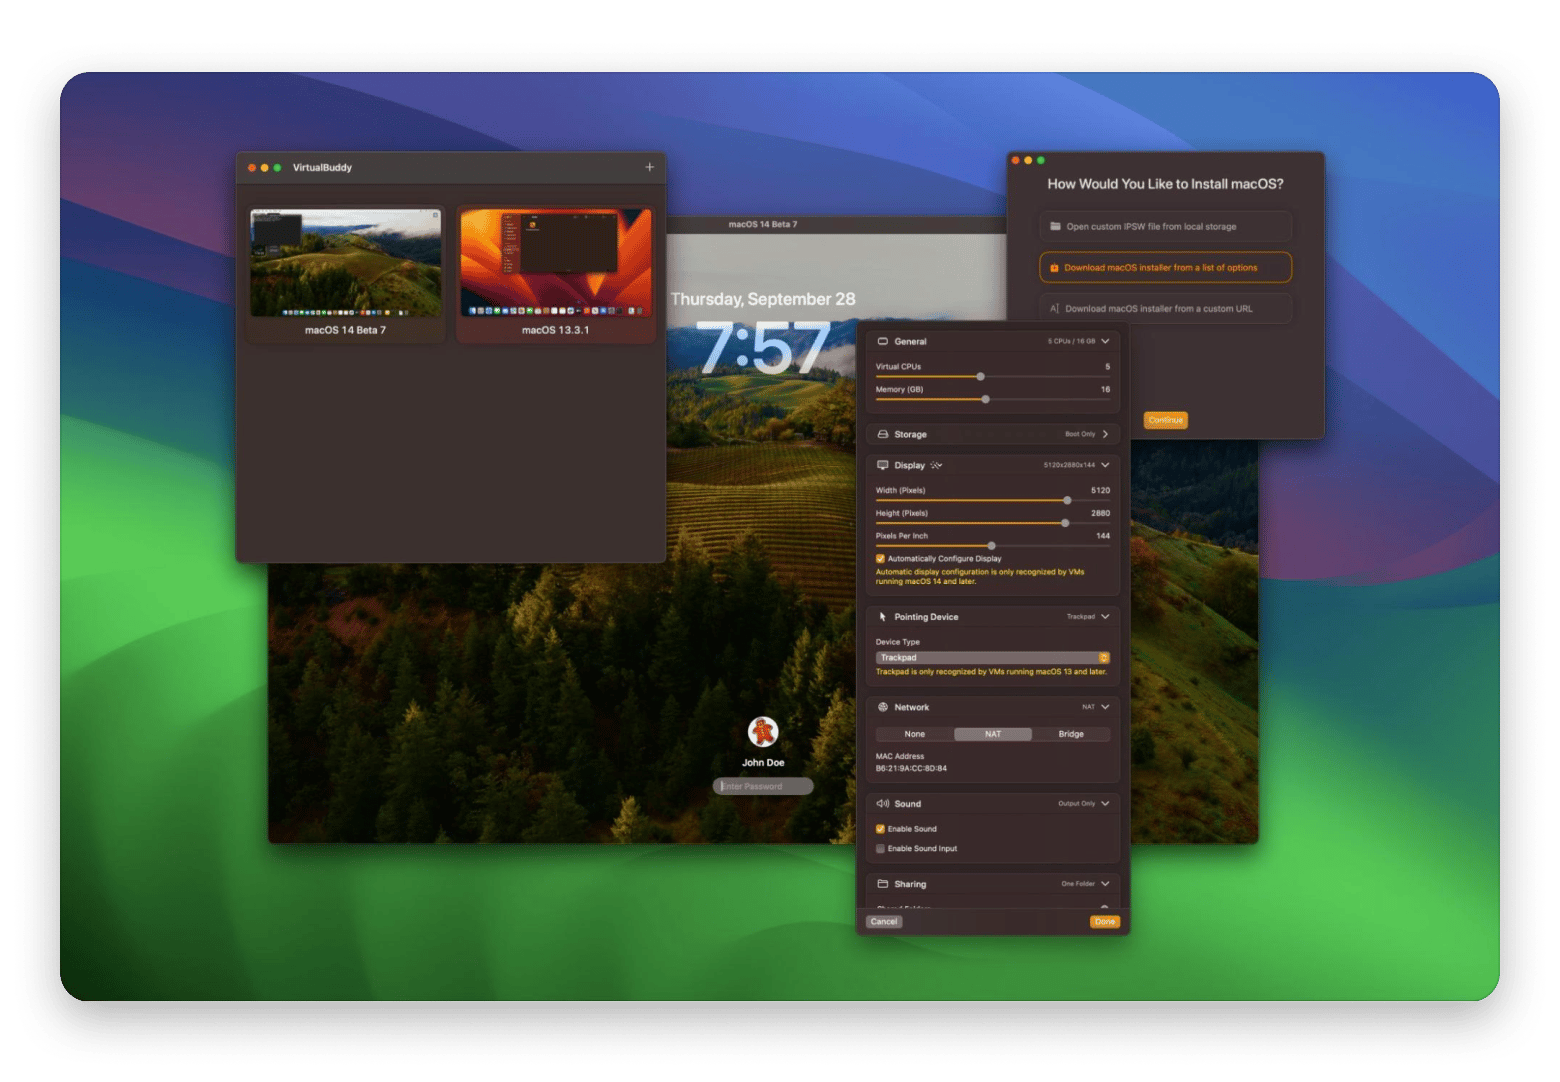Open display presets wand icon next to Display
The height and width of the screenshot is (1082, 1560).
click(936, 465)
